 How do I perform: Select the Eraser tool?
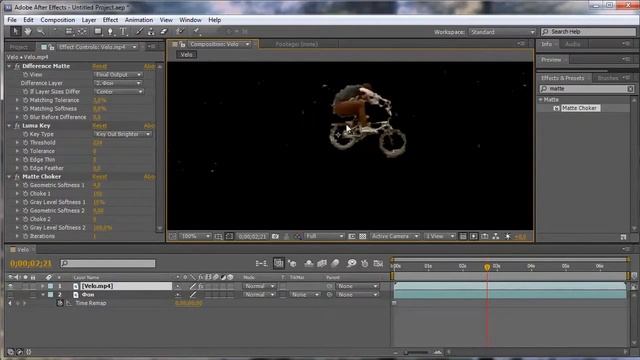pos(164,31)
